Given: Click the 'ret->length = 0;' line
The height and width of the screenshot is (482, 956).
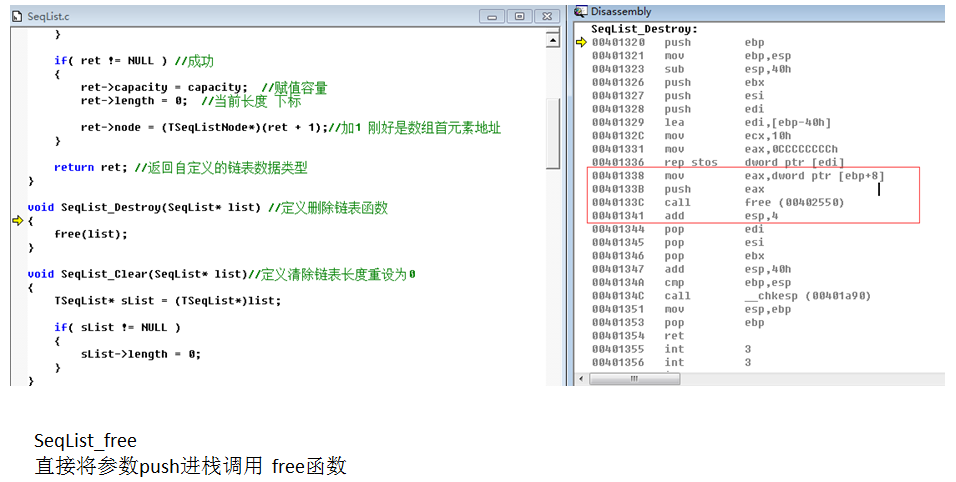Looking at the screenshot, I should pos(134,101).
